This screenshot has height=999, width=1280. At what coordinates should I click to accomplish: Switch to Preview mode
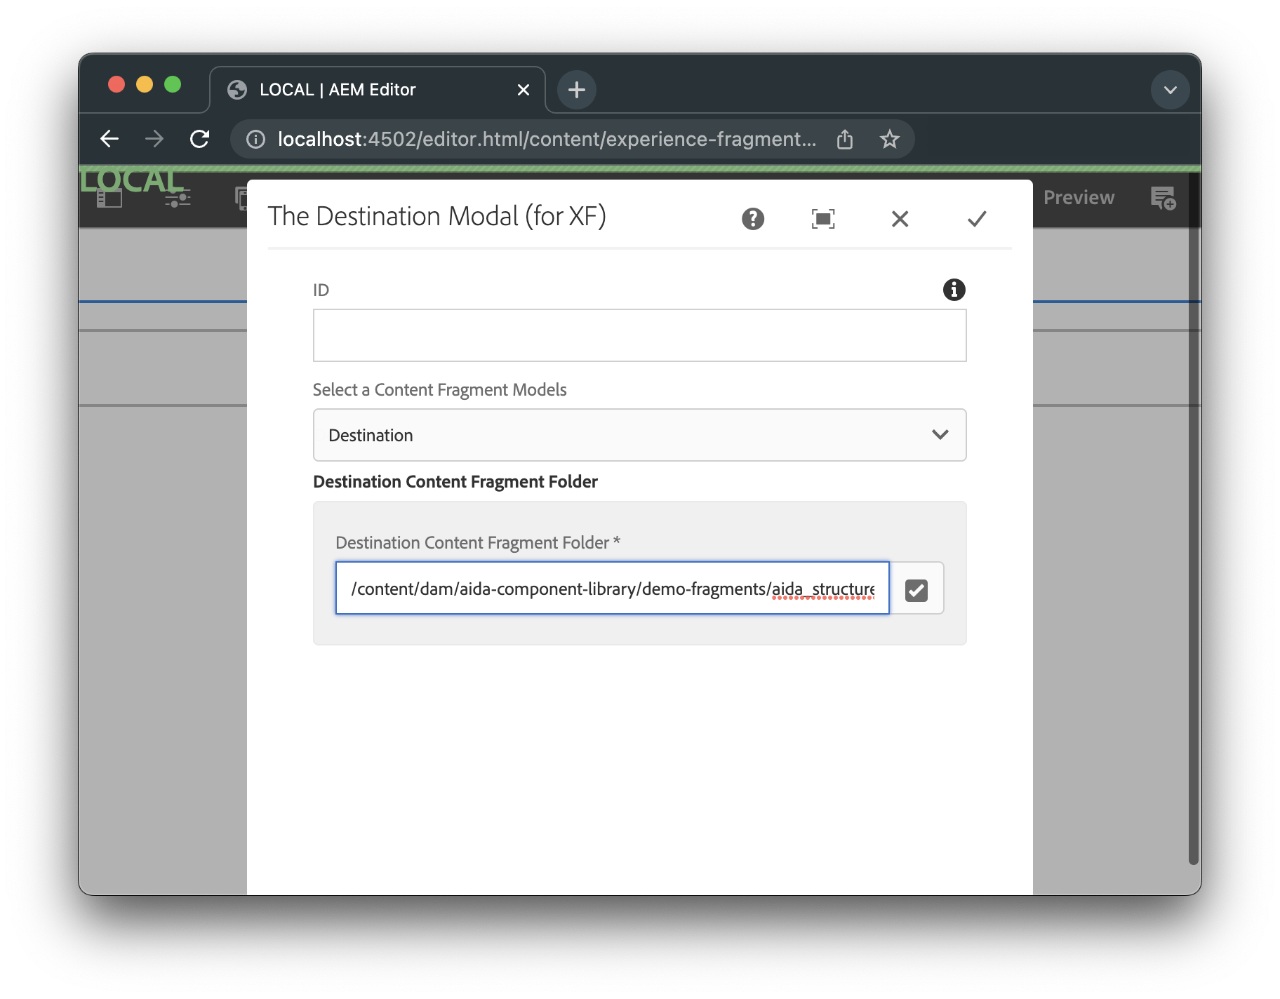coord(1078,198)
